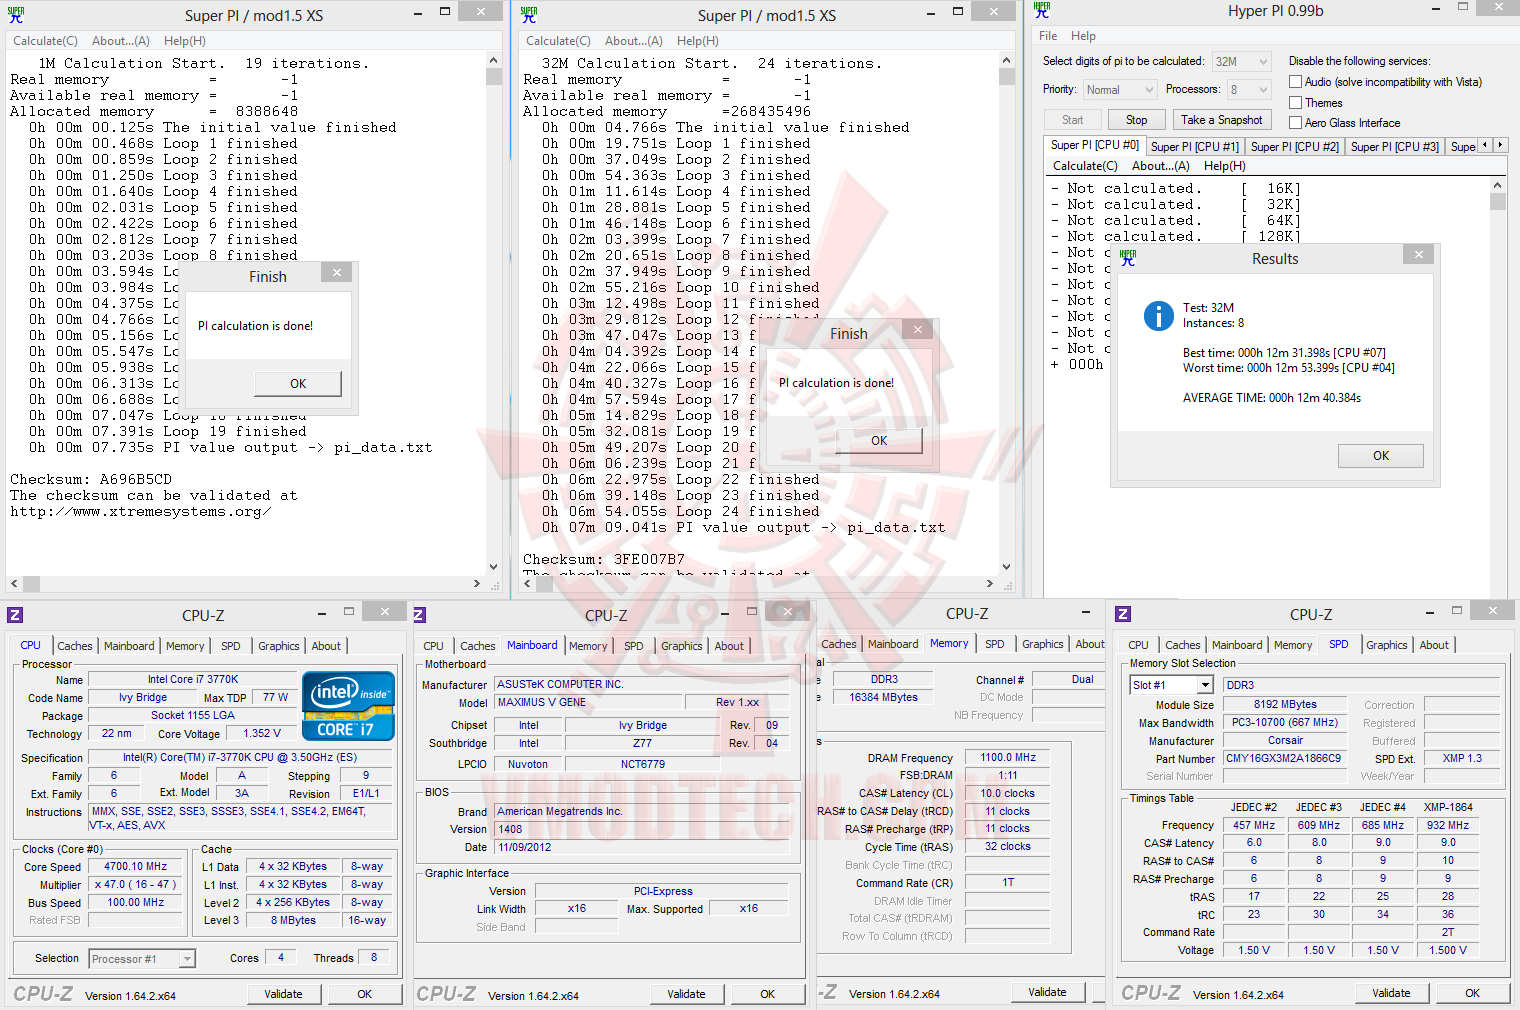Toggle the Themes checkbox
1520x1010 pixels.
coord(1295,103)
